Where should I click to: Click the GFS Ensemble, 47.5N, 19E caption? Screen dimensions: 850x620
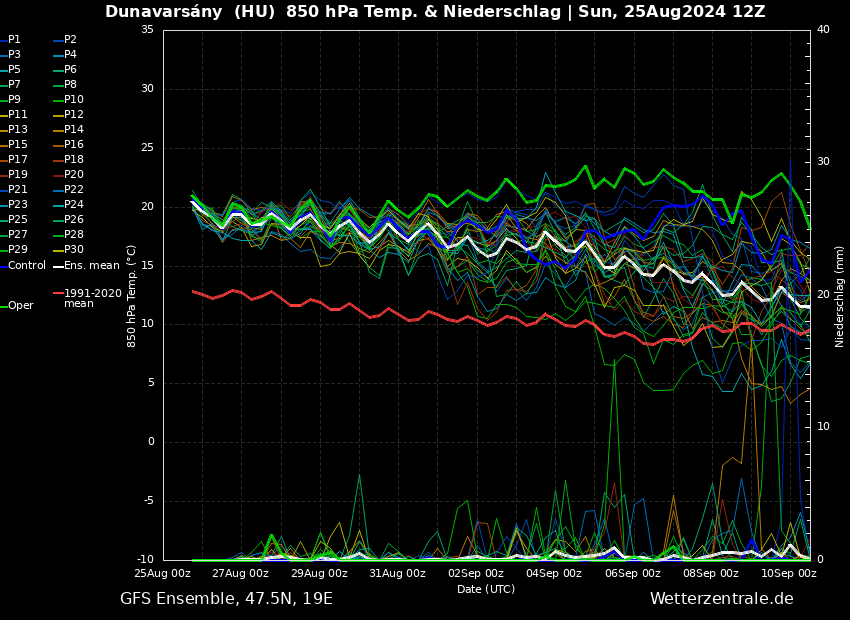point(226,599)
